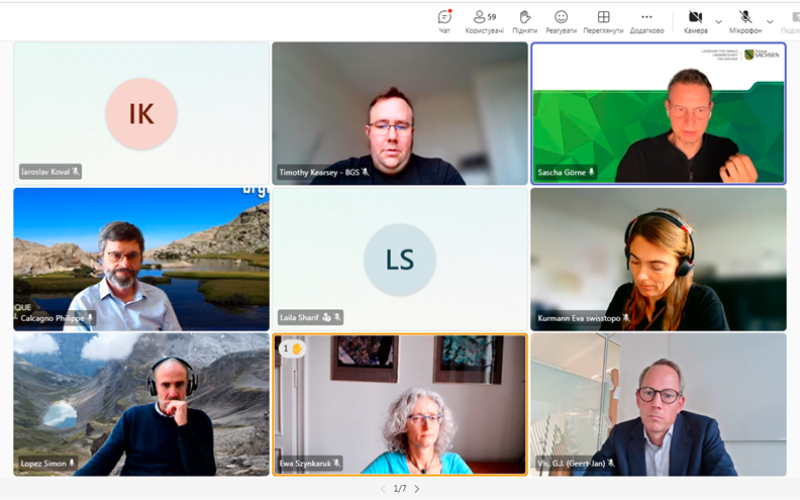Open the Додатково more options menu
Viewport: 800px width, 500px height.
pyautogui.click(x=646, y=22)
